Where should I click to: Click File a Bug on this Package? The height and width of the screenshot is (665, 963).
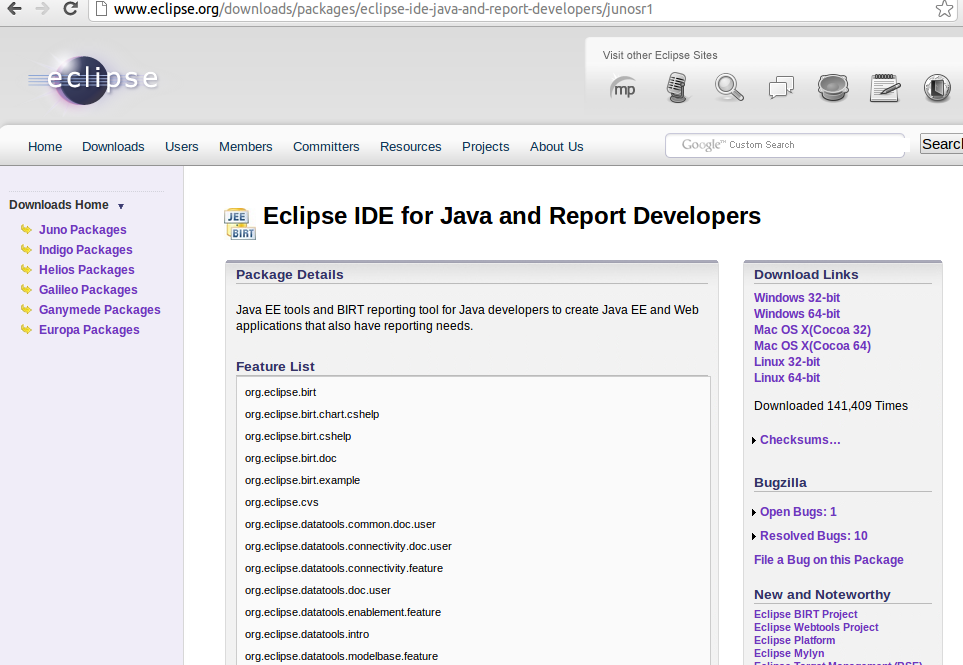(x=828, y=560)
